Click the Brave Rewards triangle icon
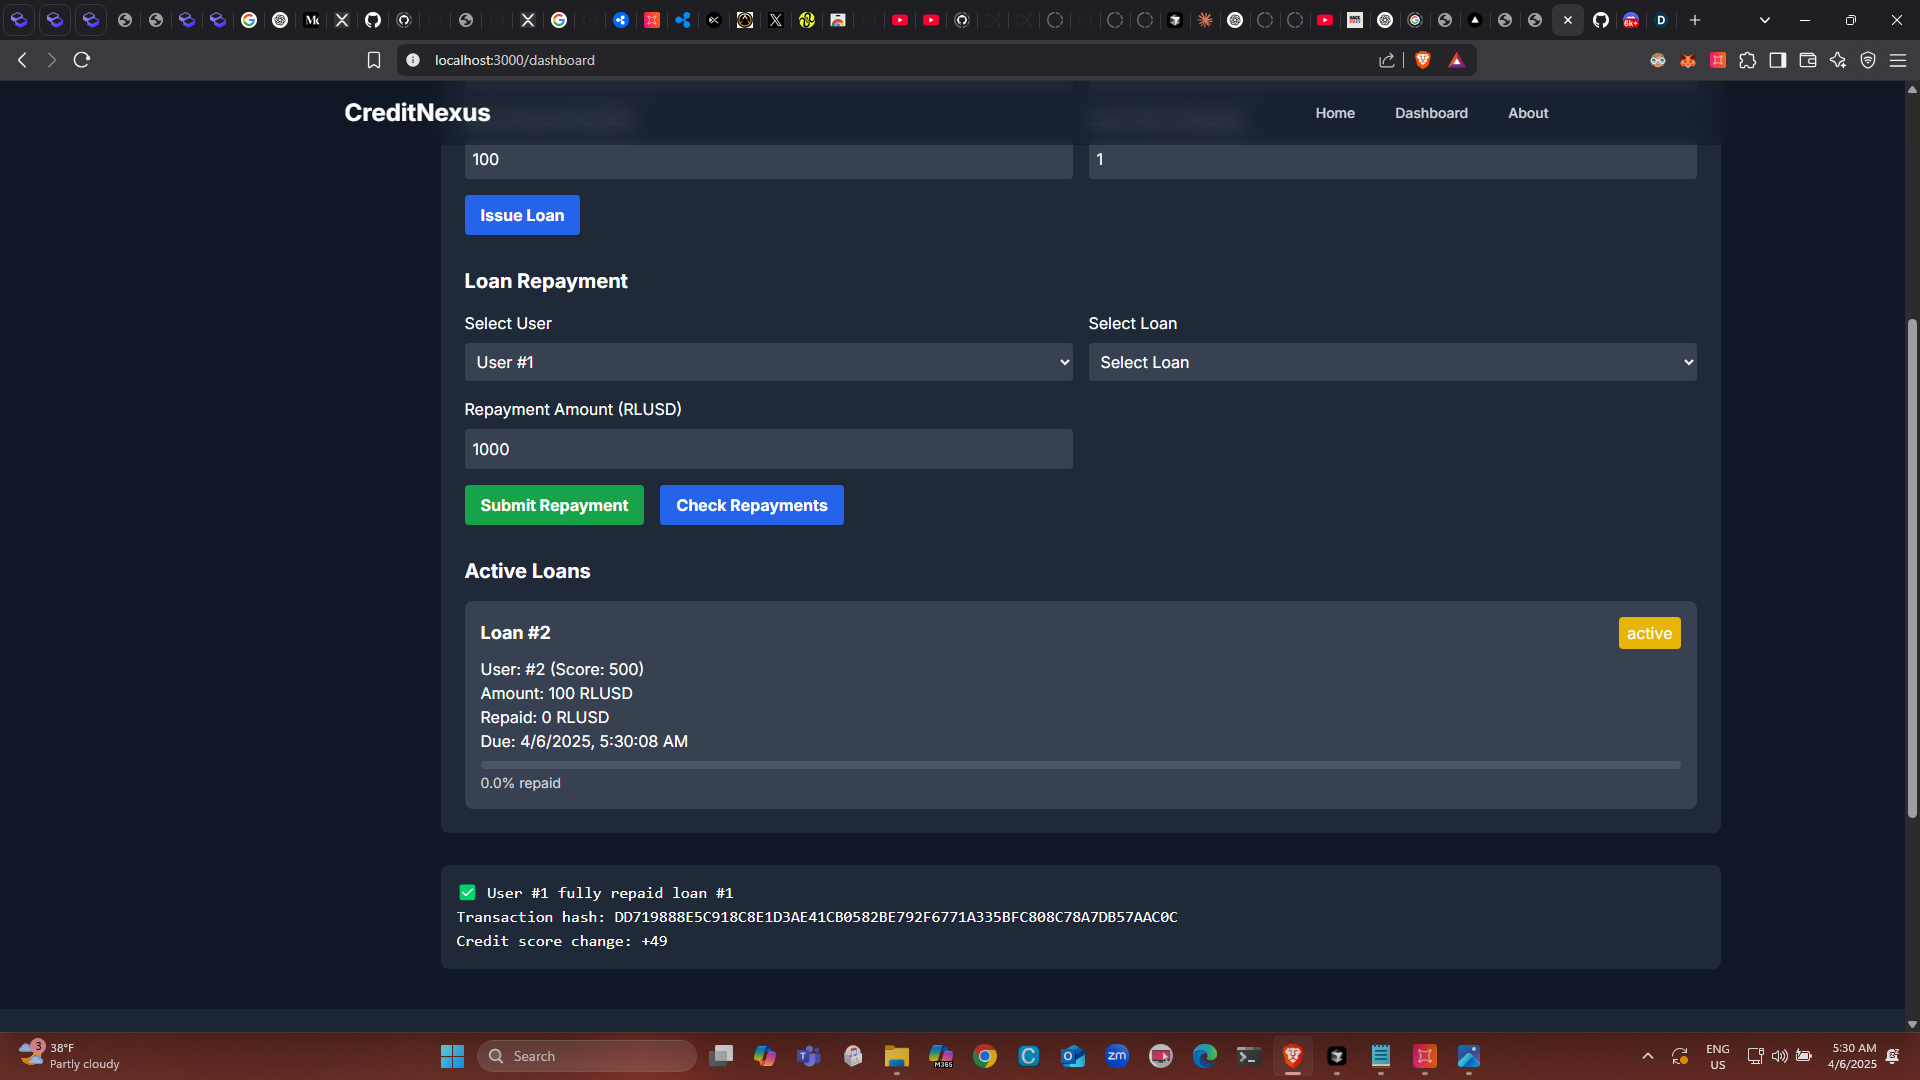 point(1456,60)
